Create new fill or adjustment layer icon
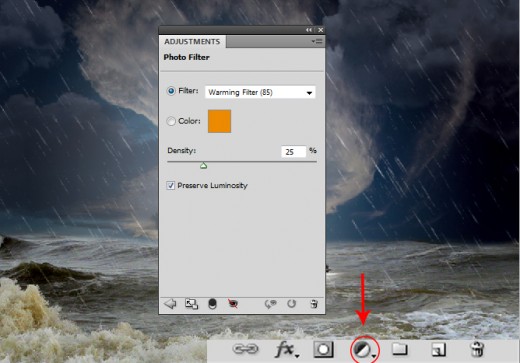This screenshot has width=520, height=363. click(364, 350)
